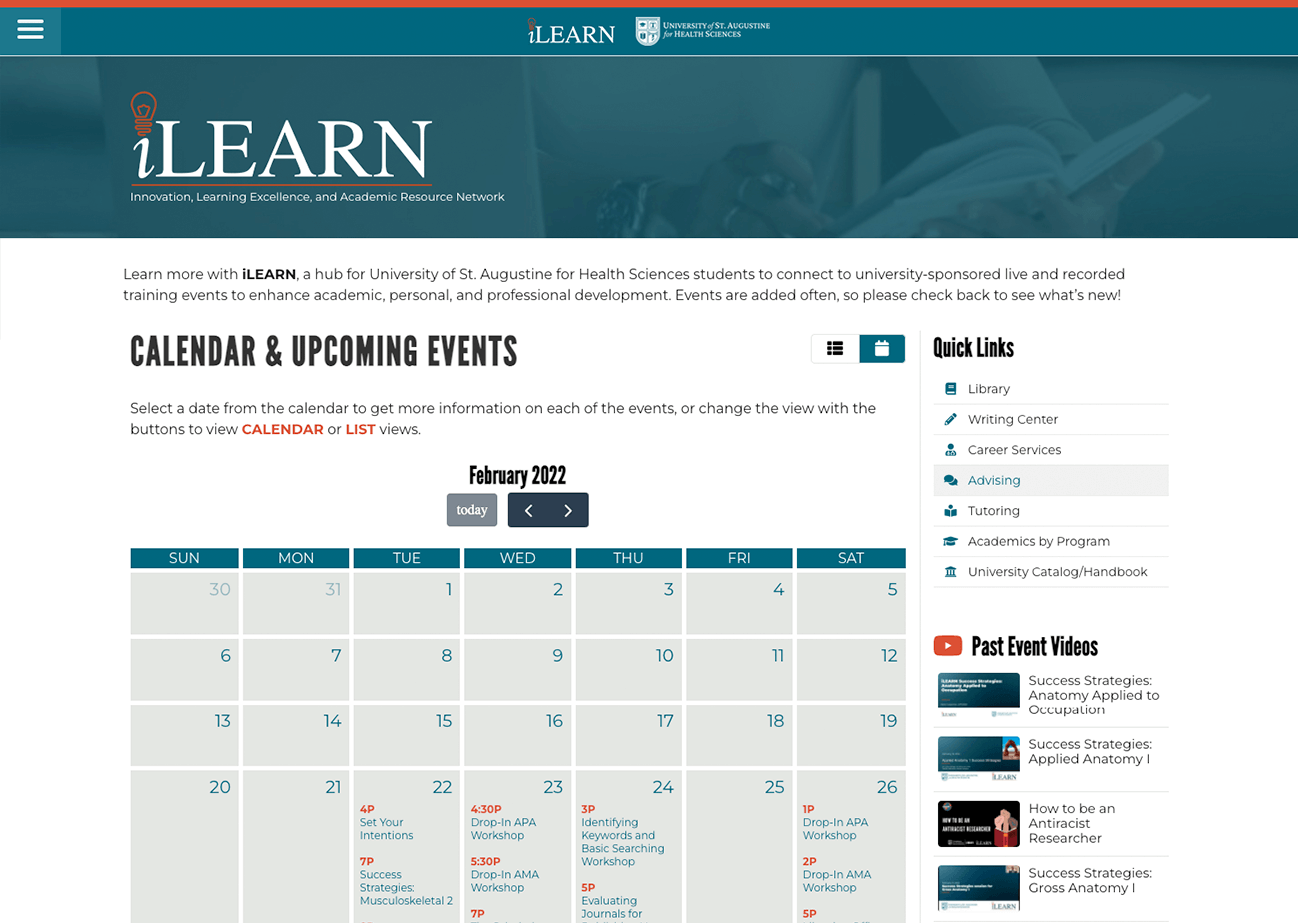Screen dimensions: 1298x923
Task: Click the Past Event Videos heading
Action: pyautogui.click(x=1034, y=646)
